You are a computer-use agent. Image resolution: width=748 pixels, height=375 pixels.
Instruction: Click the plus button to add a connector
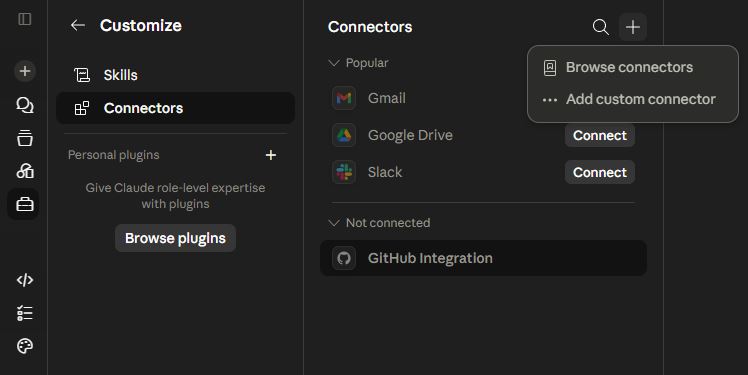tap(633, 27)
